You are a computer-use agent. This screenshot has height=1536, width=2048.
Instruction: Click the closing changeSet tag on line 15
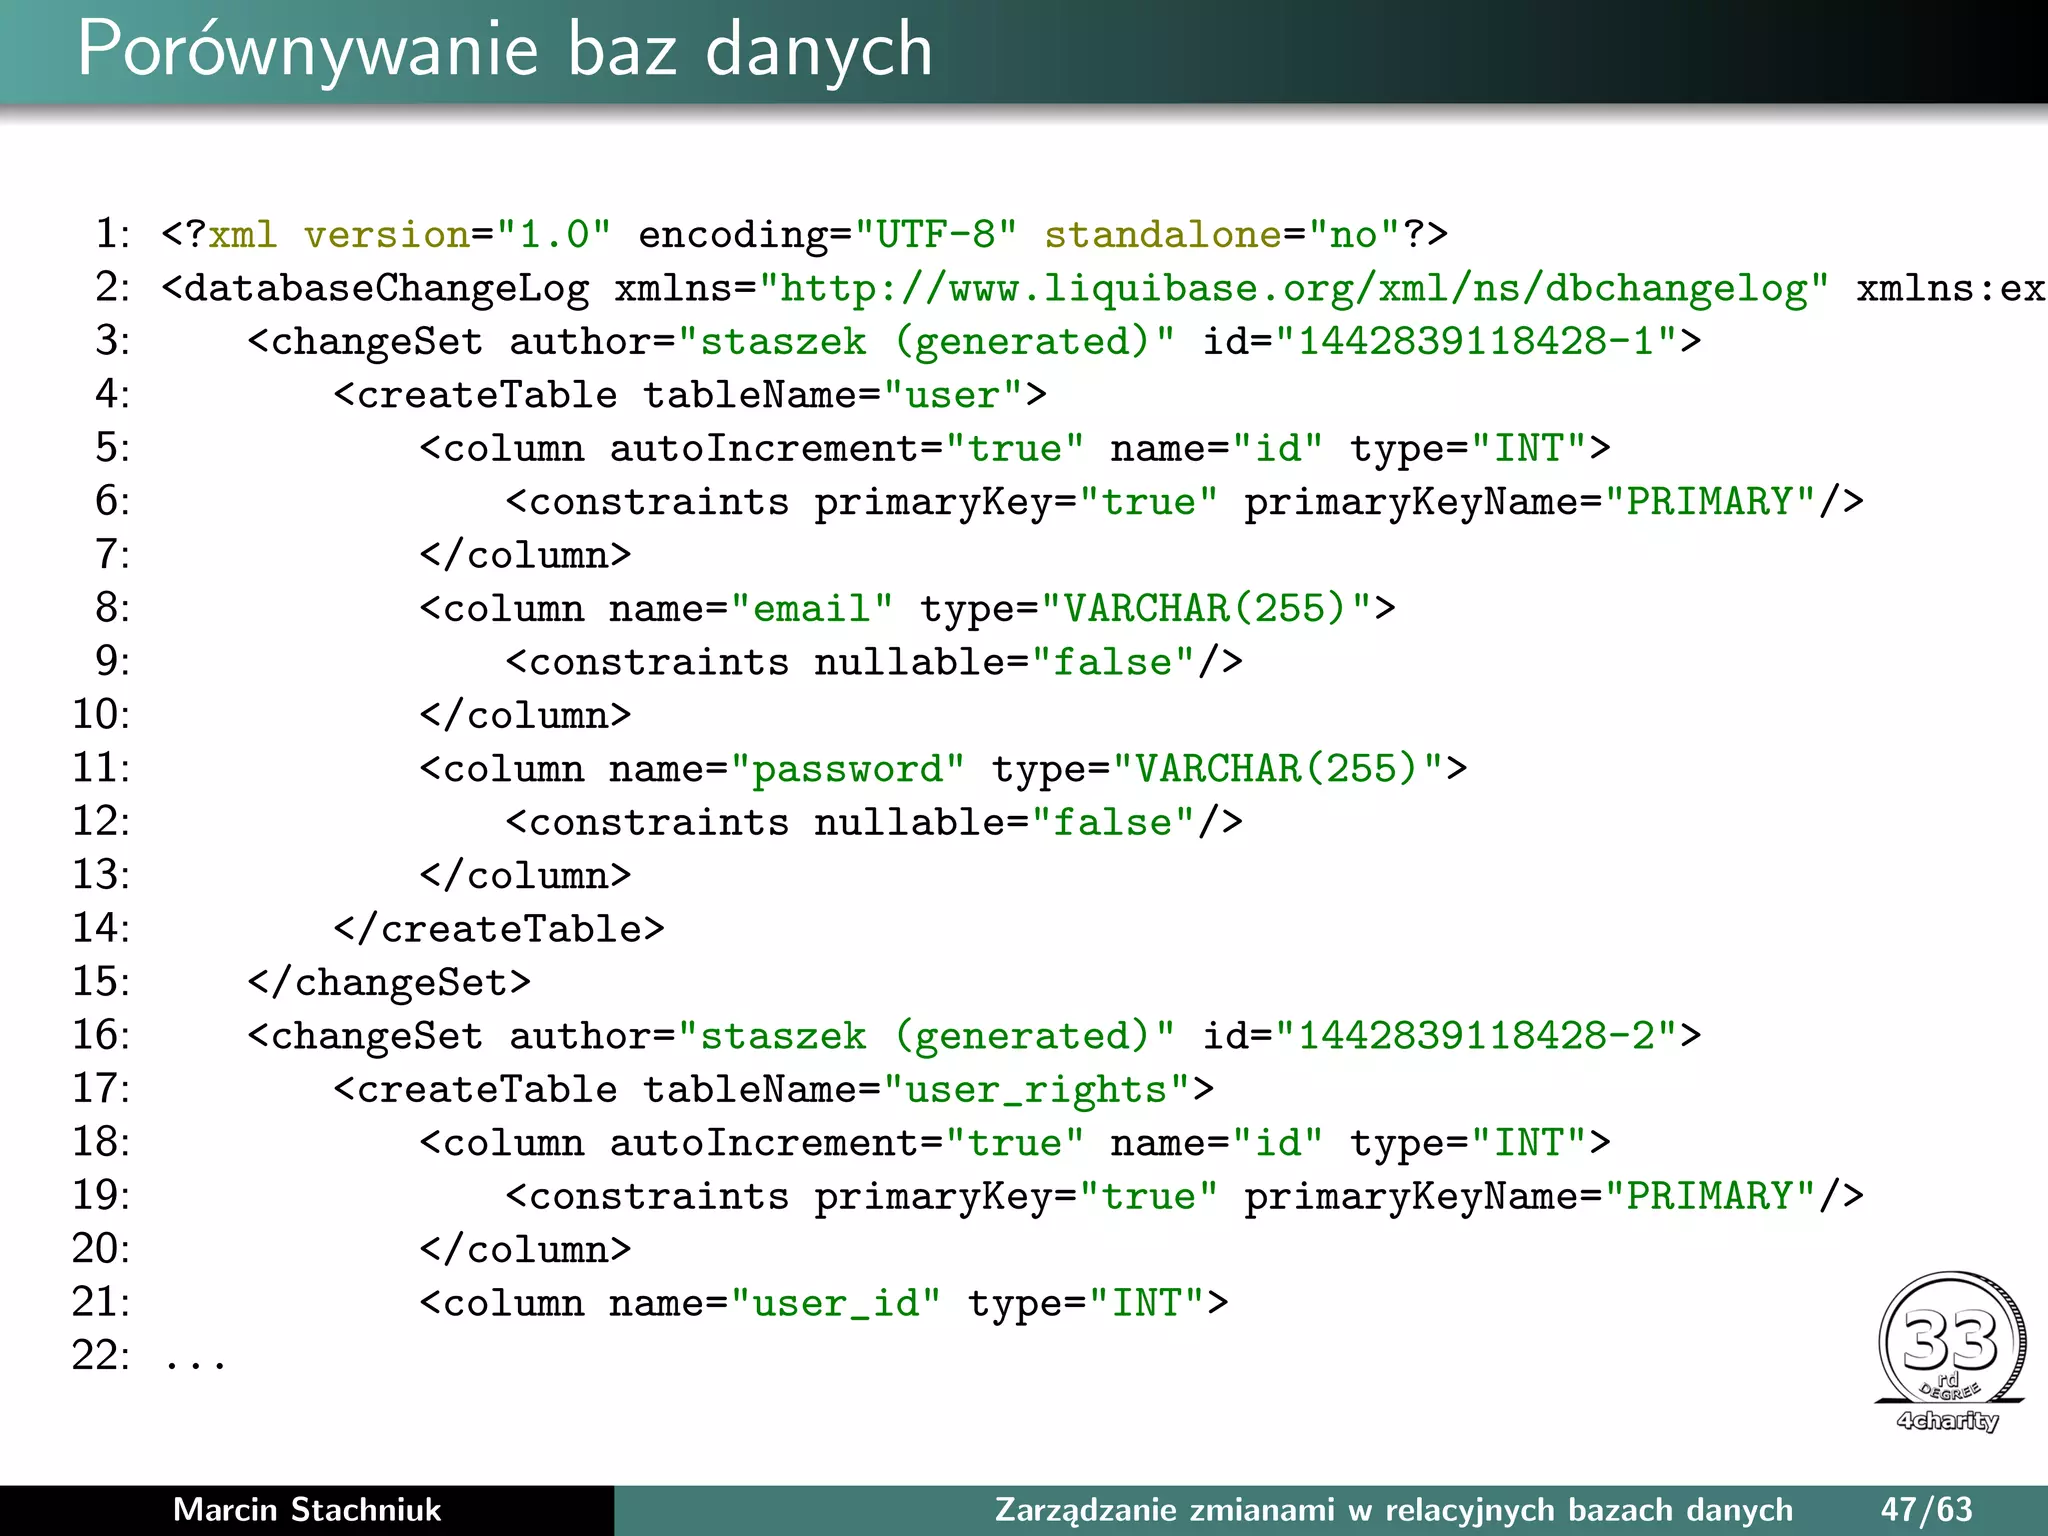(390, 983)
